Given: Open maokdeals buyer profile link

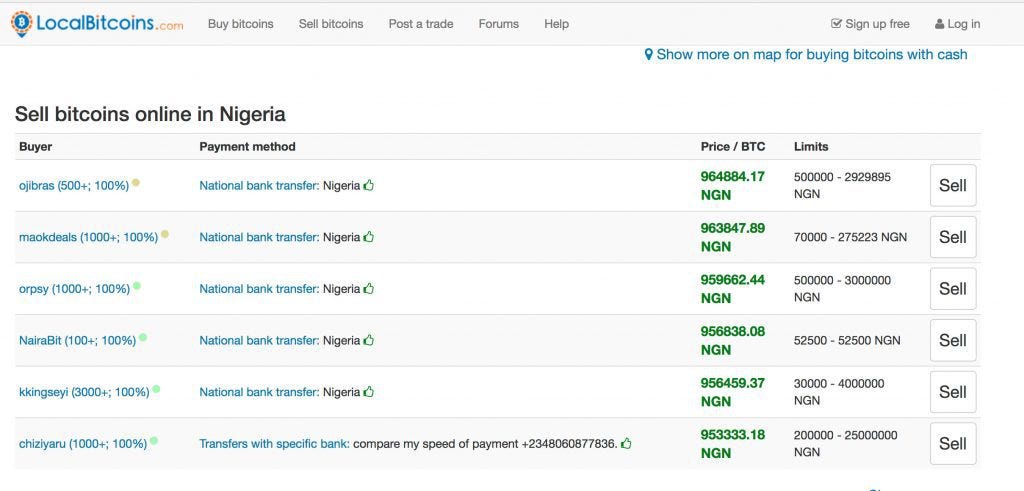Looking at the screenshot, I should click(88, 238).
